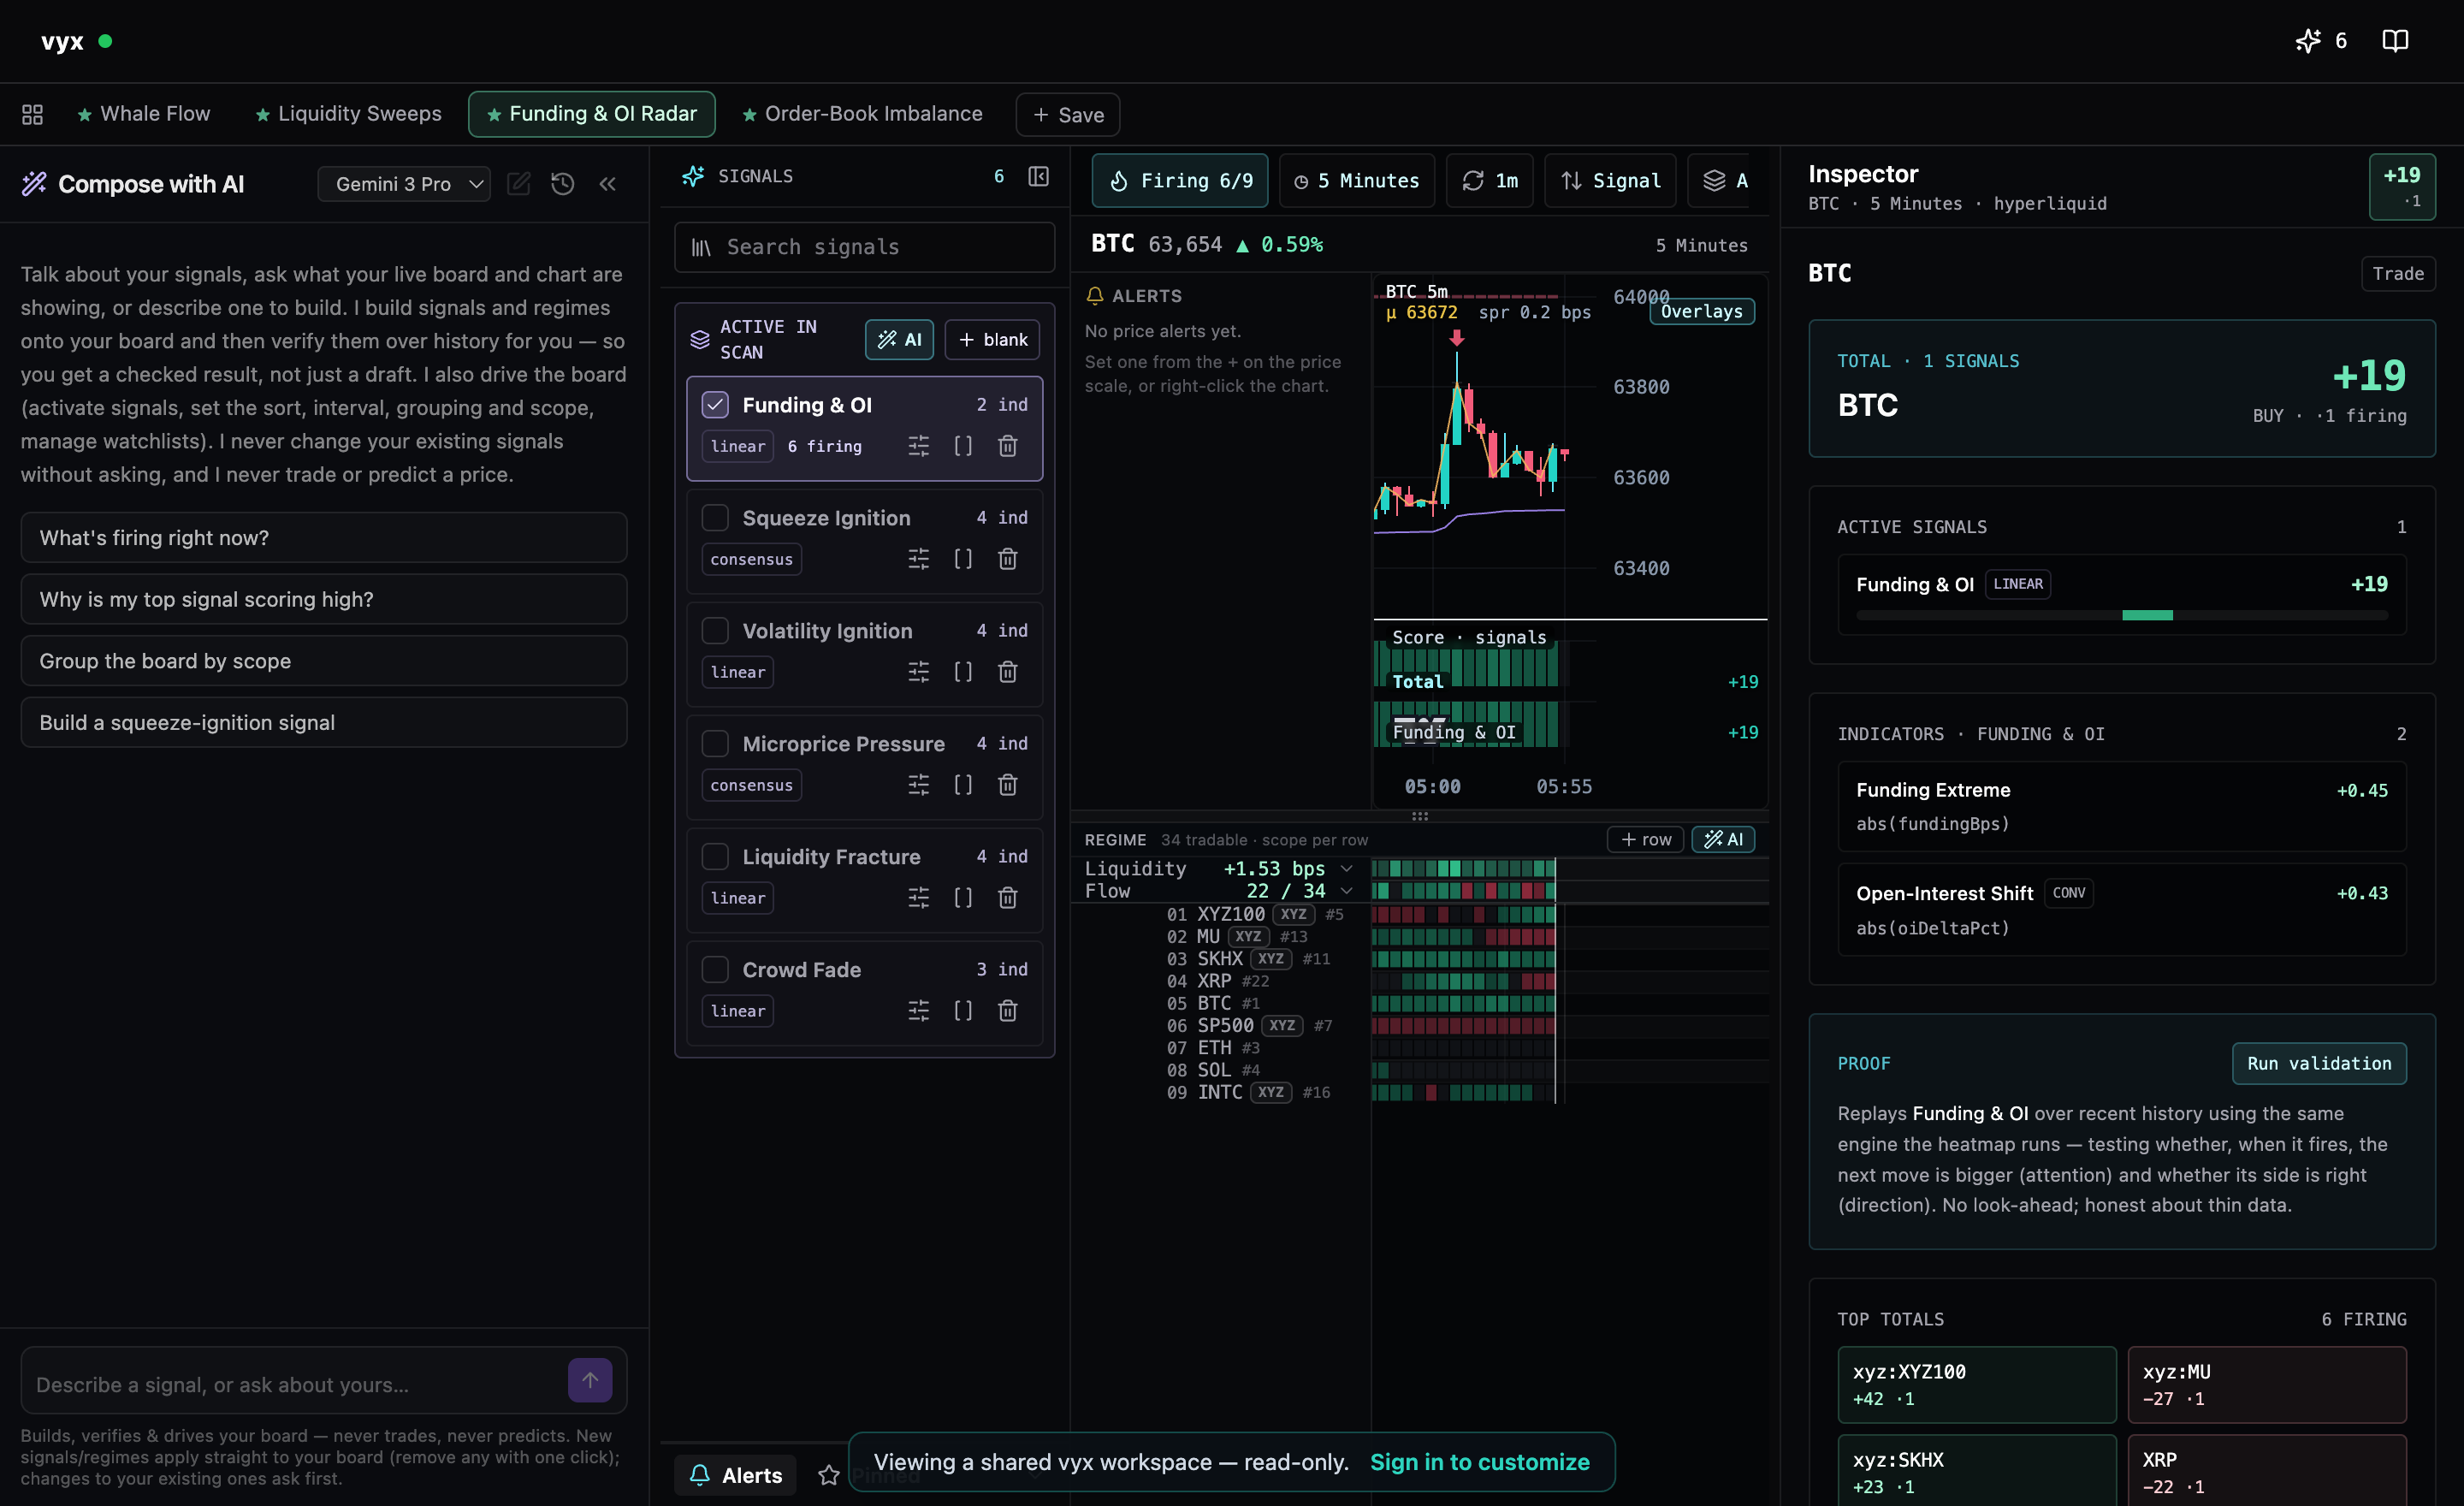Image resolution: width=2464 pixels, height=1506 pixels.
Task: Open tune sliders for Microprice Pressure
Action: click(919, 785)
